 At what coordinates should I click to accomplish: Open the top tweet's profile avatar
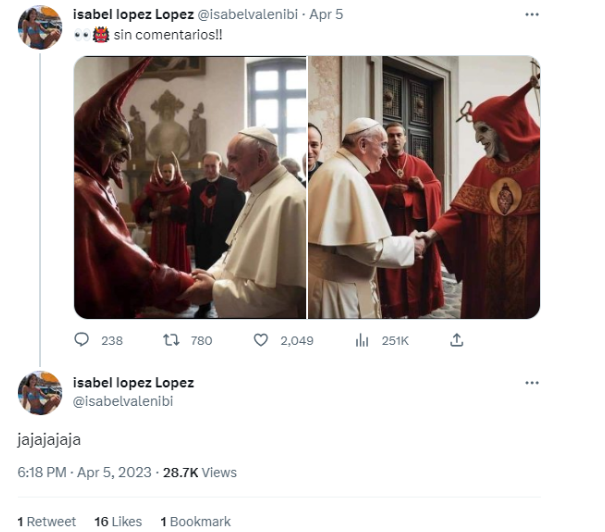click(x=40, y=27)
